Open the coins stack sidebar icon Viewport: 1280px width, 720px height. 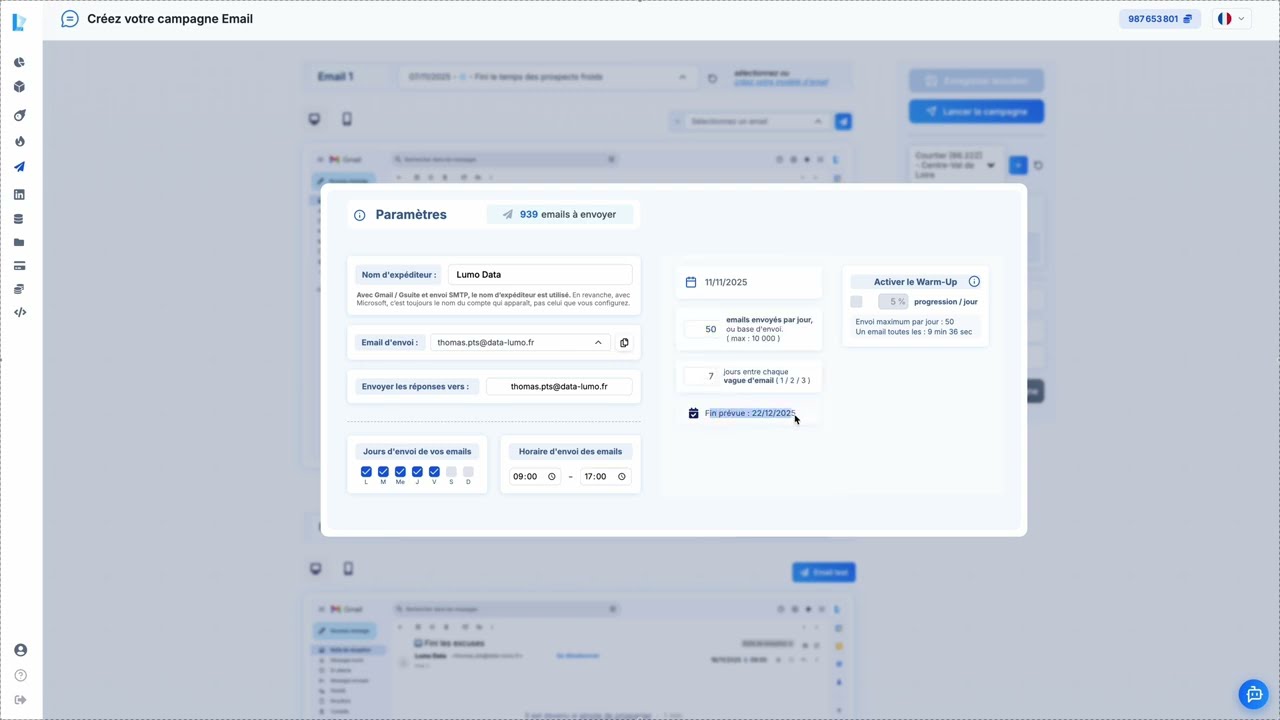pyautogui.click(x=20, y=289)
